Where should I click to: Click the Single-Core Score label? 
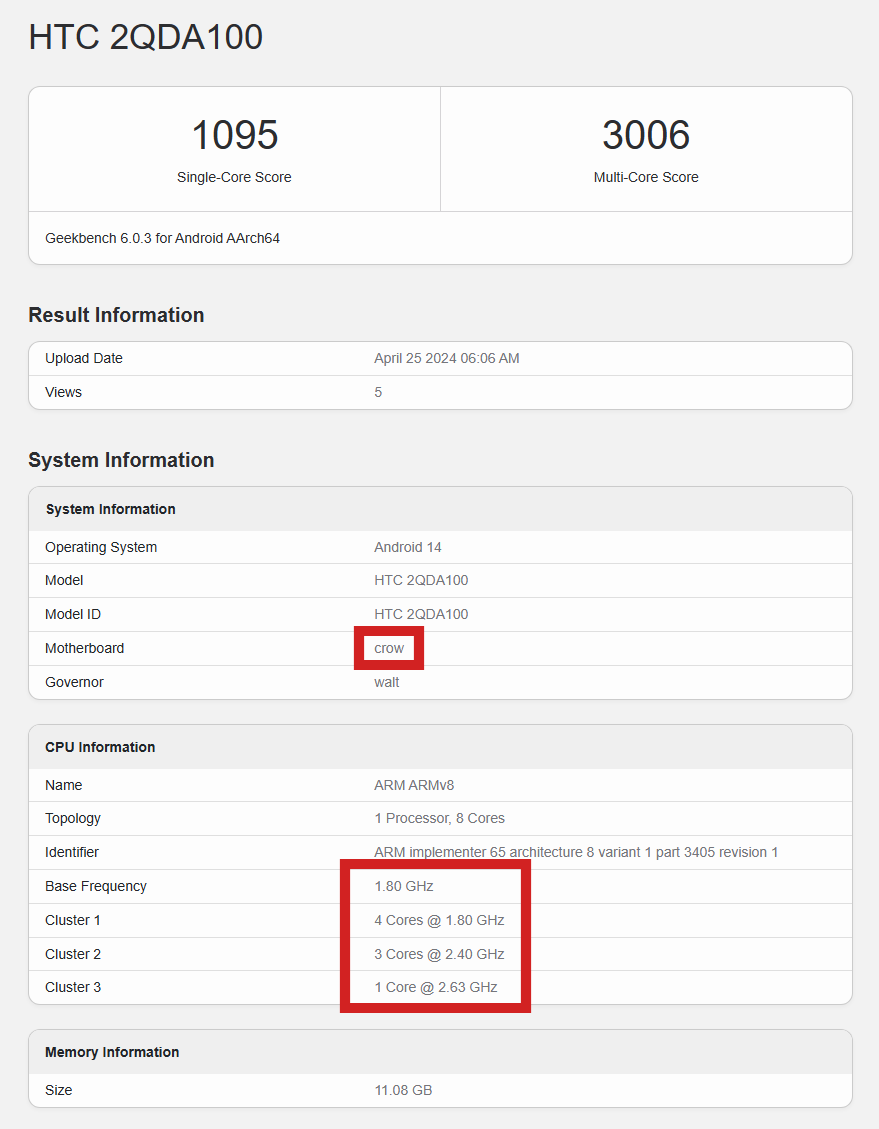click(x=234, y=177)
